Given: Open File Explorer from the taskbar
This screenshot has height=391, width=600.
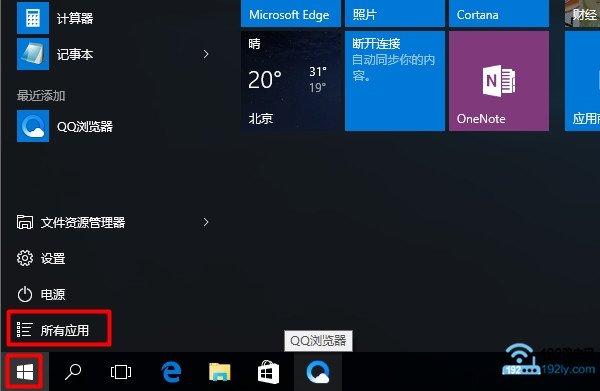Looking at the screenshot, I should (x=220, y=372).
